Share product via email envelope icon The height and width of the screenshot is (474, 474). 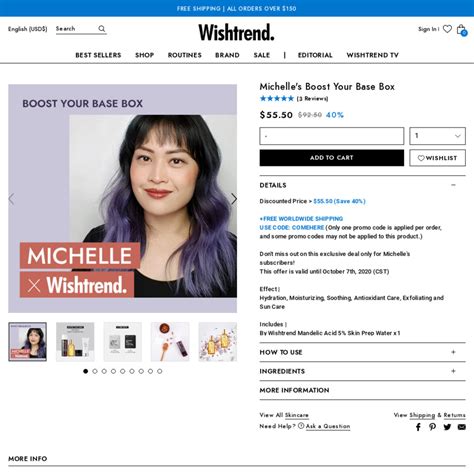(x=462, y=427)
